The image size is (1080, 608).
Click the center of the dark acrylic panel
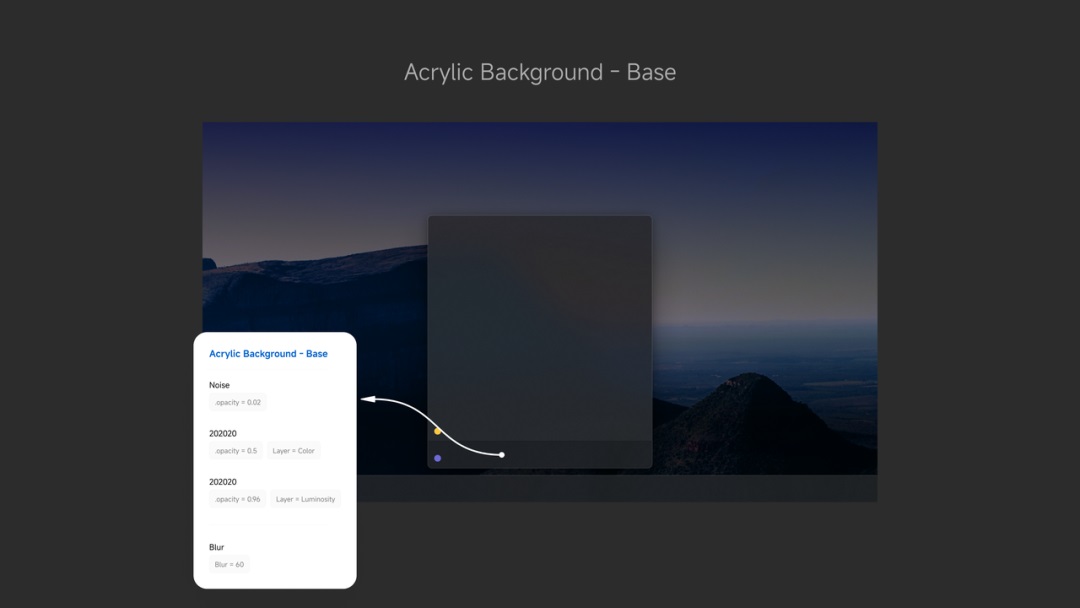tap(540, 330)
